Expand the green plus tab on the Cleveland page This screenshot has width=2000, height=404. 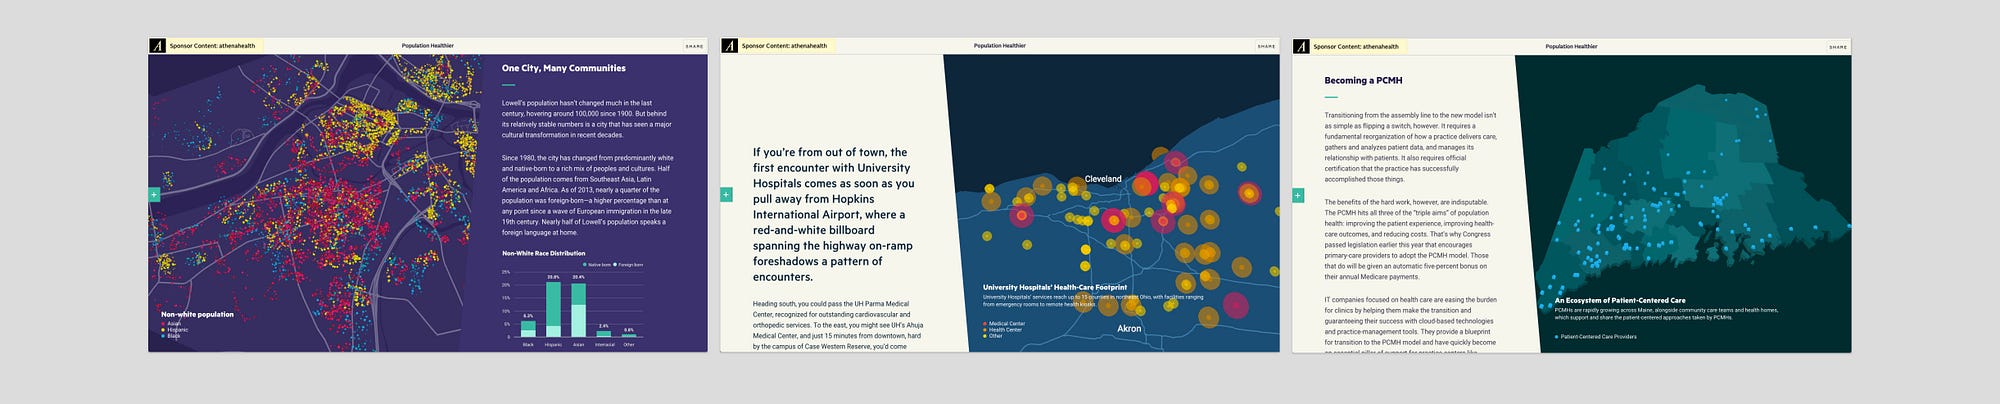tap(726, 194)
